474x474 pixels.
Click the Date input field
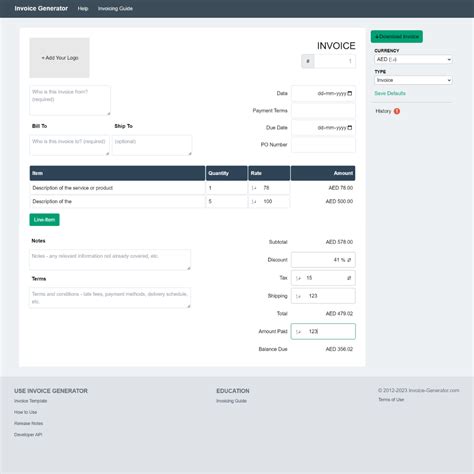(x=323, y=93)
